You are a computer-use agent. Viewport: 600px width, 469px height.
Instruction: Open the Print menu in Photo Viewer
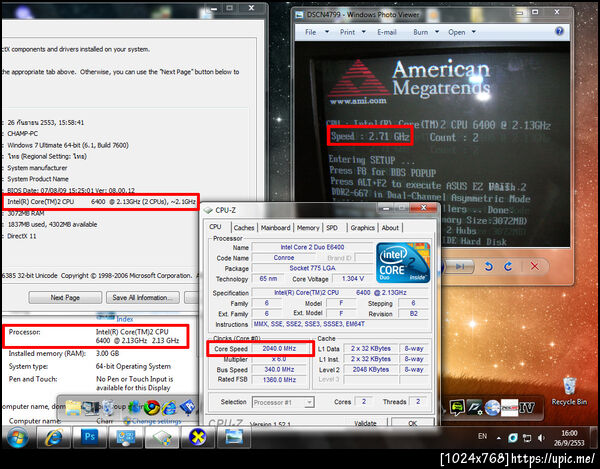[352, 32]
